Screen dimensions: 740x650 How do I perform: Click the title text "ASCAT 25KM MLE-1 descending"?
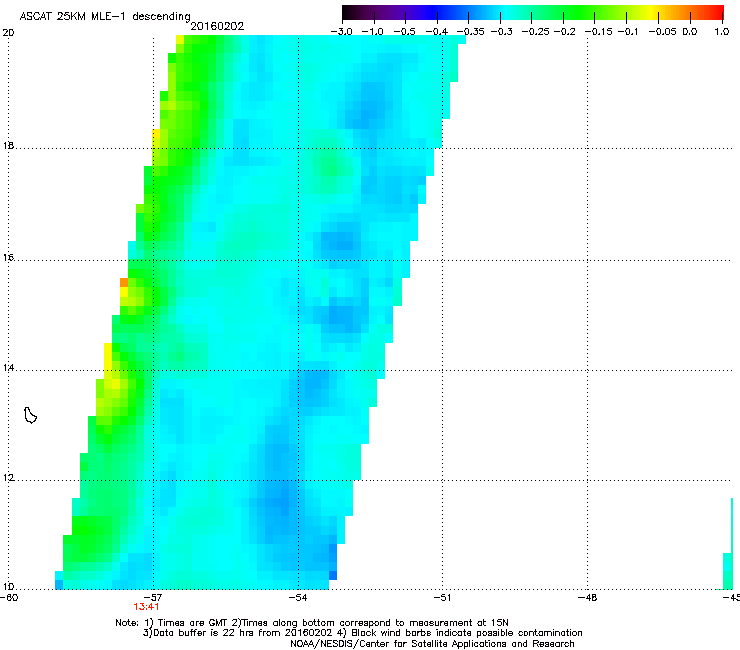click(105, 17)
